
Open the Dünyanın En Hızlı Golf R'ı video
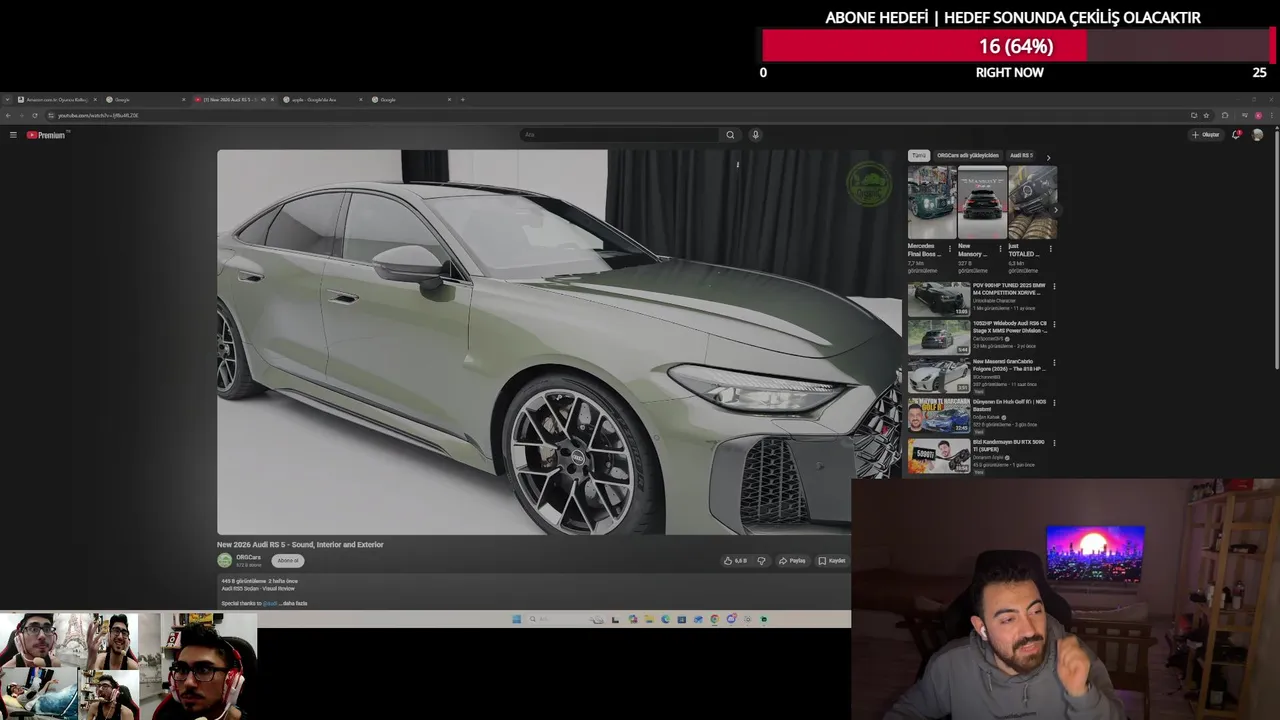[x=938, y=416]
